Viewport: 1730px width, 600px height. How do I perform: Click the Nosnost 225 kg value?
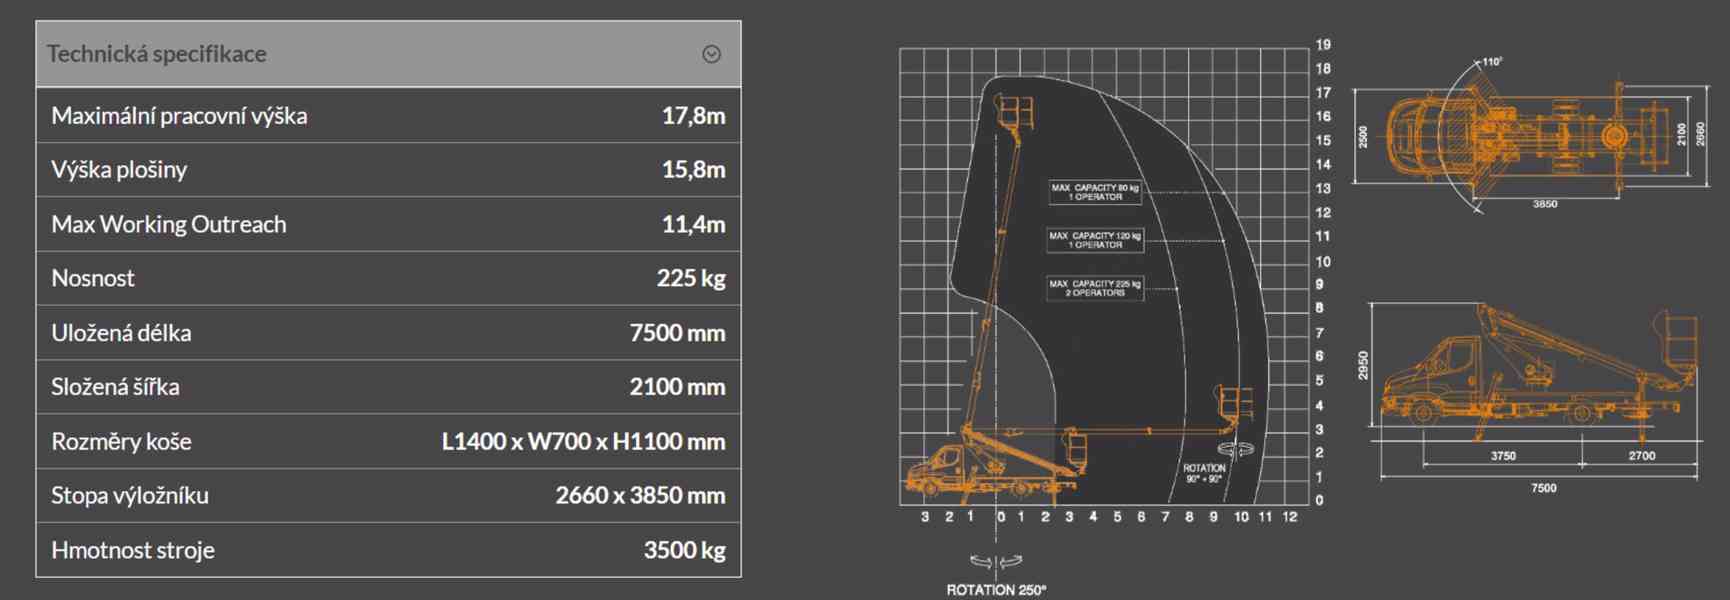(690, 279)
